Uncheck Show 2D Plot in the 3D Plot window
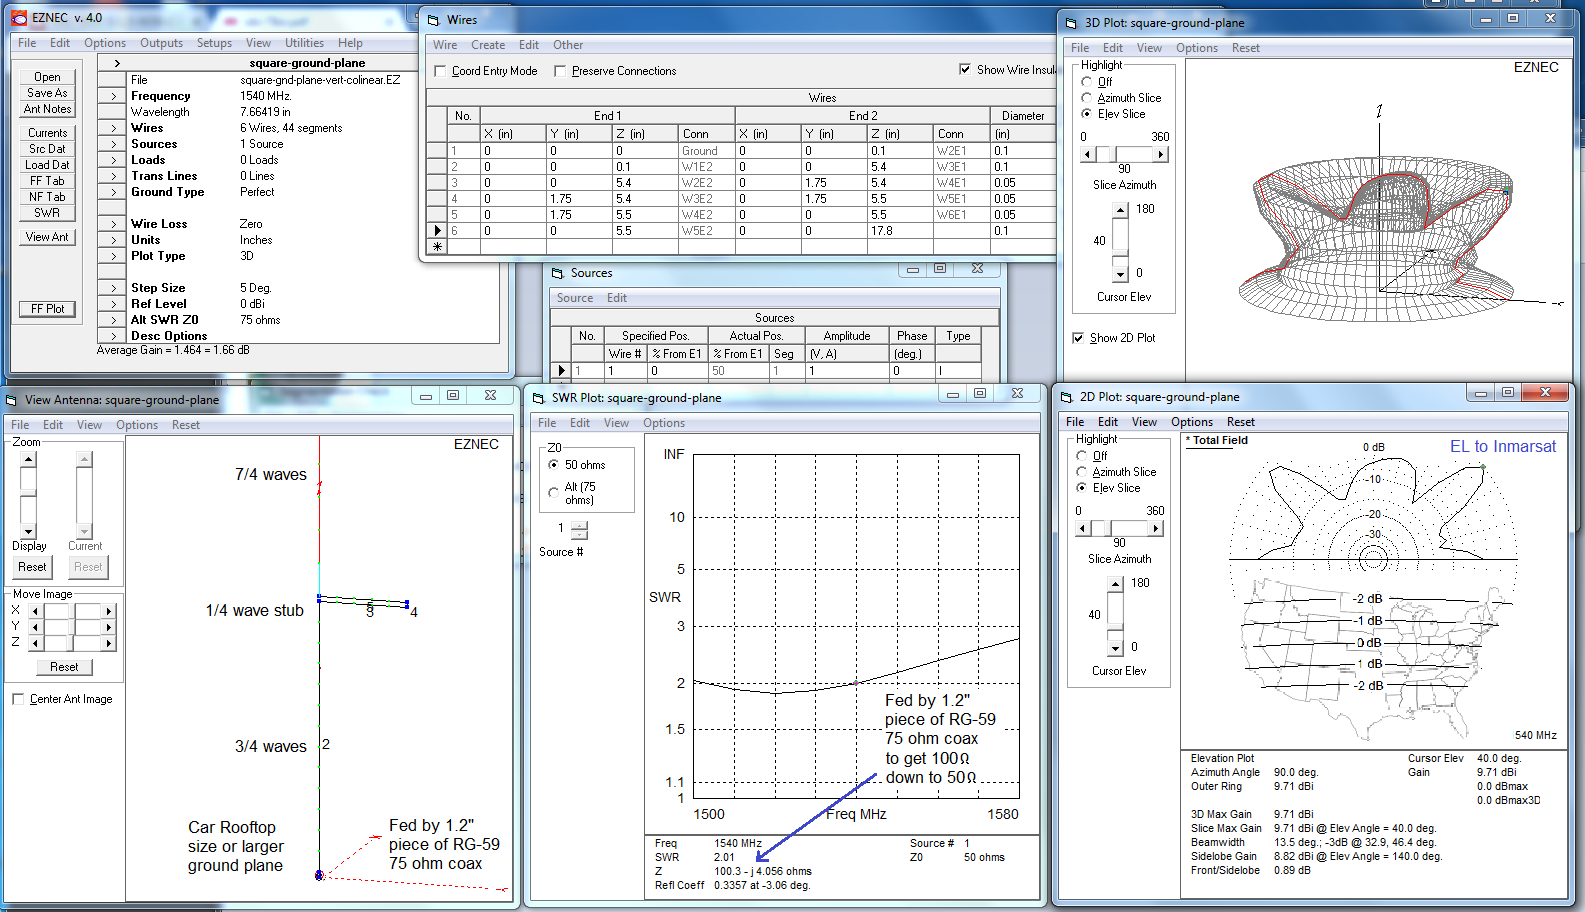The height and width of the screenshot is (912, 1585). [1078, 338]
